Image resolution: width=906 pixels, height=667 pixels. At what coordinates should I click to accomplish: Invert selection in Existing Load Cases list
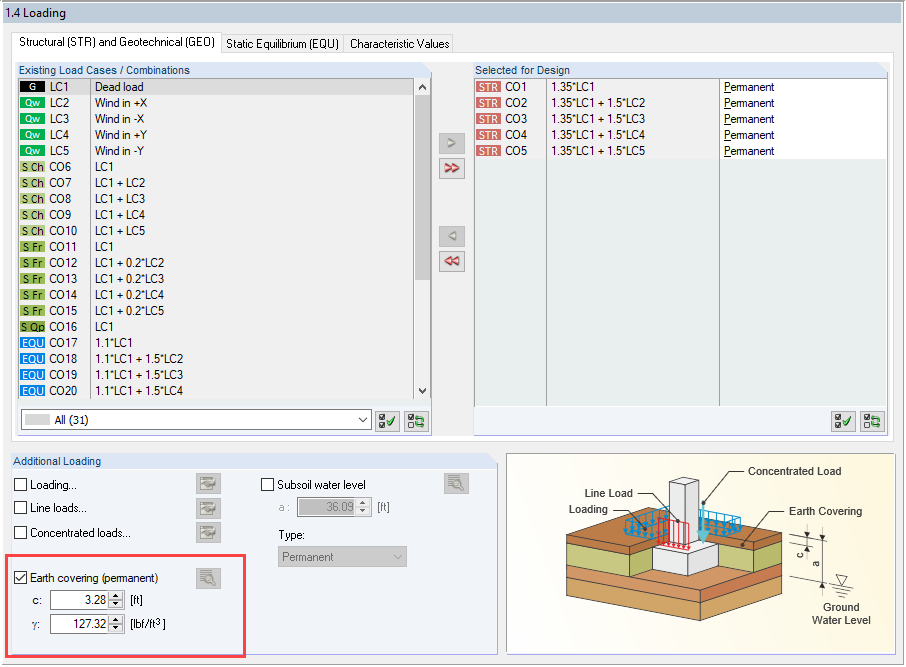coord(416,421)
